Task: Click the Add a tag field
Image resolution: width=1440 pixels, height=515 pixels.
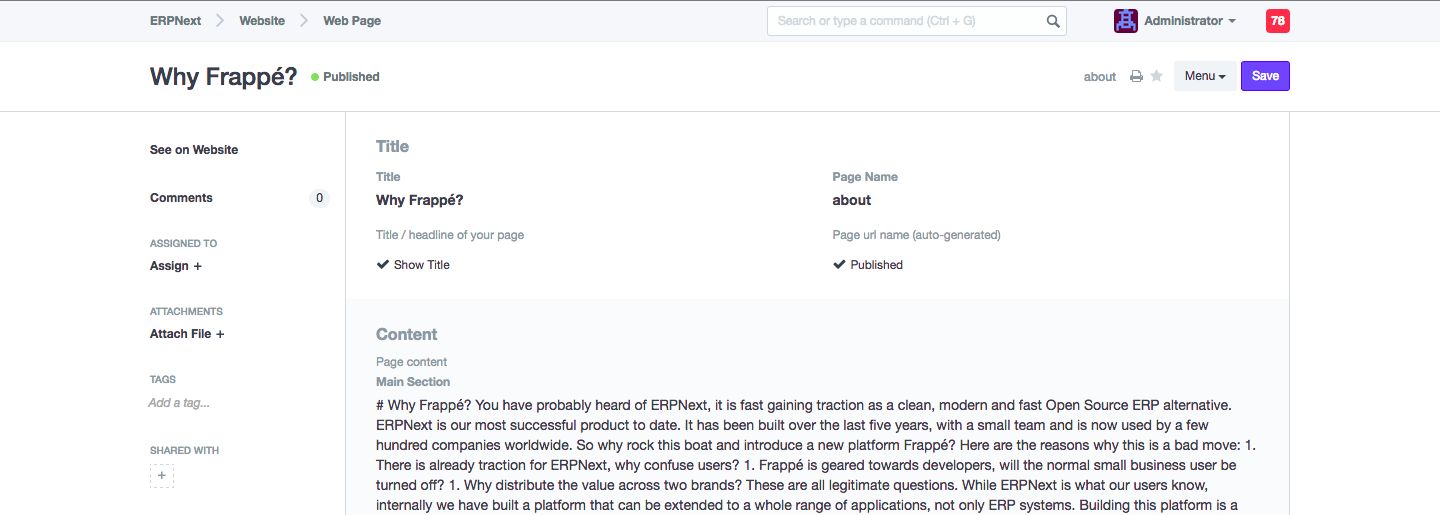Action: (x=179, y=403)
